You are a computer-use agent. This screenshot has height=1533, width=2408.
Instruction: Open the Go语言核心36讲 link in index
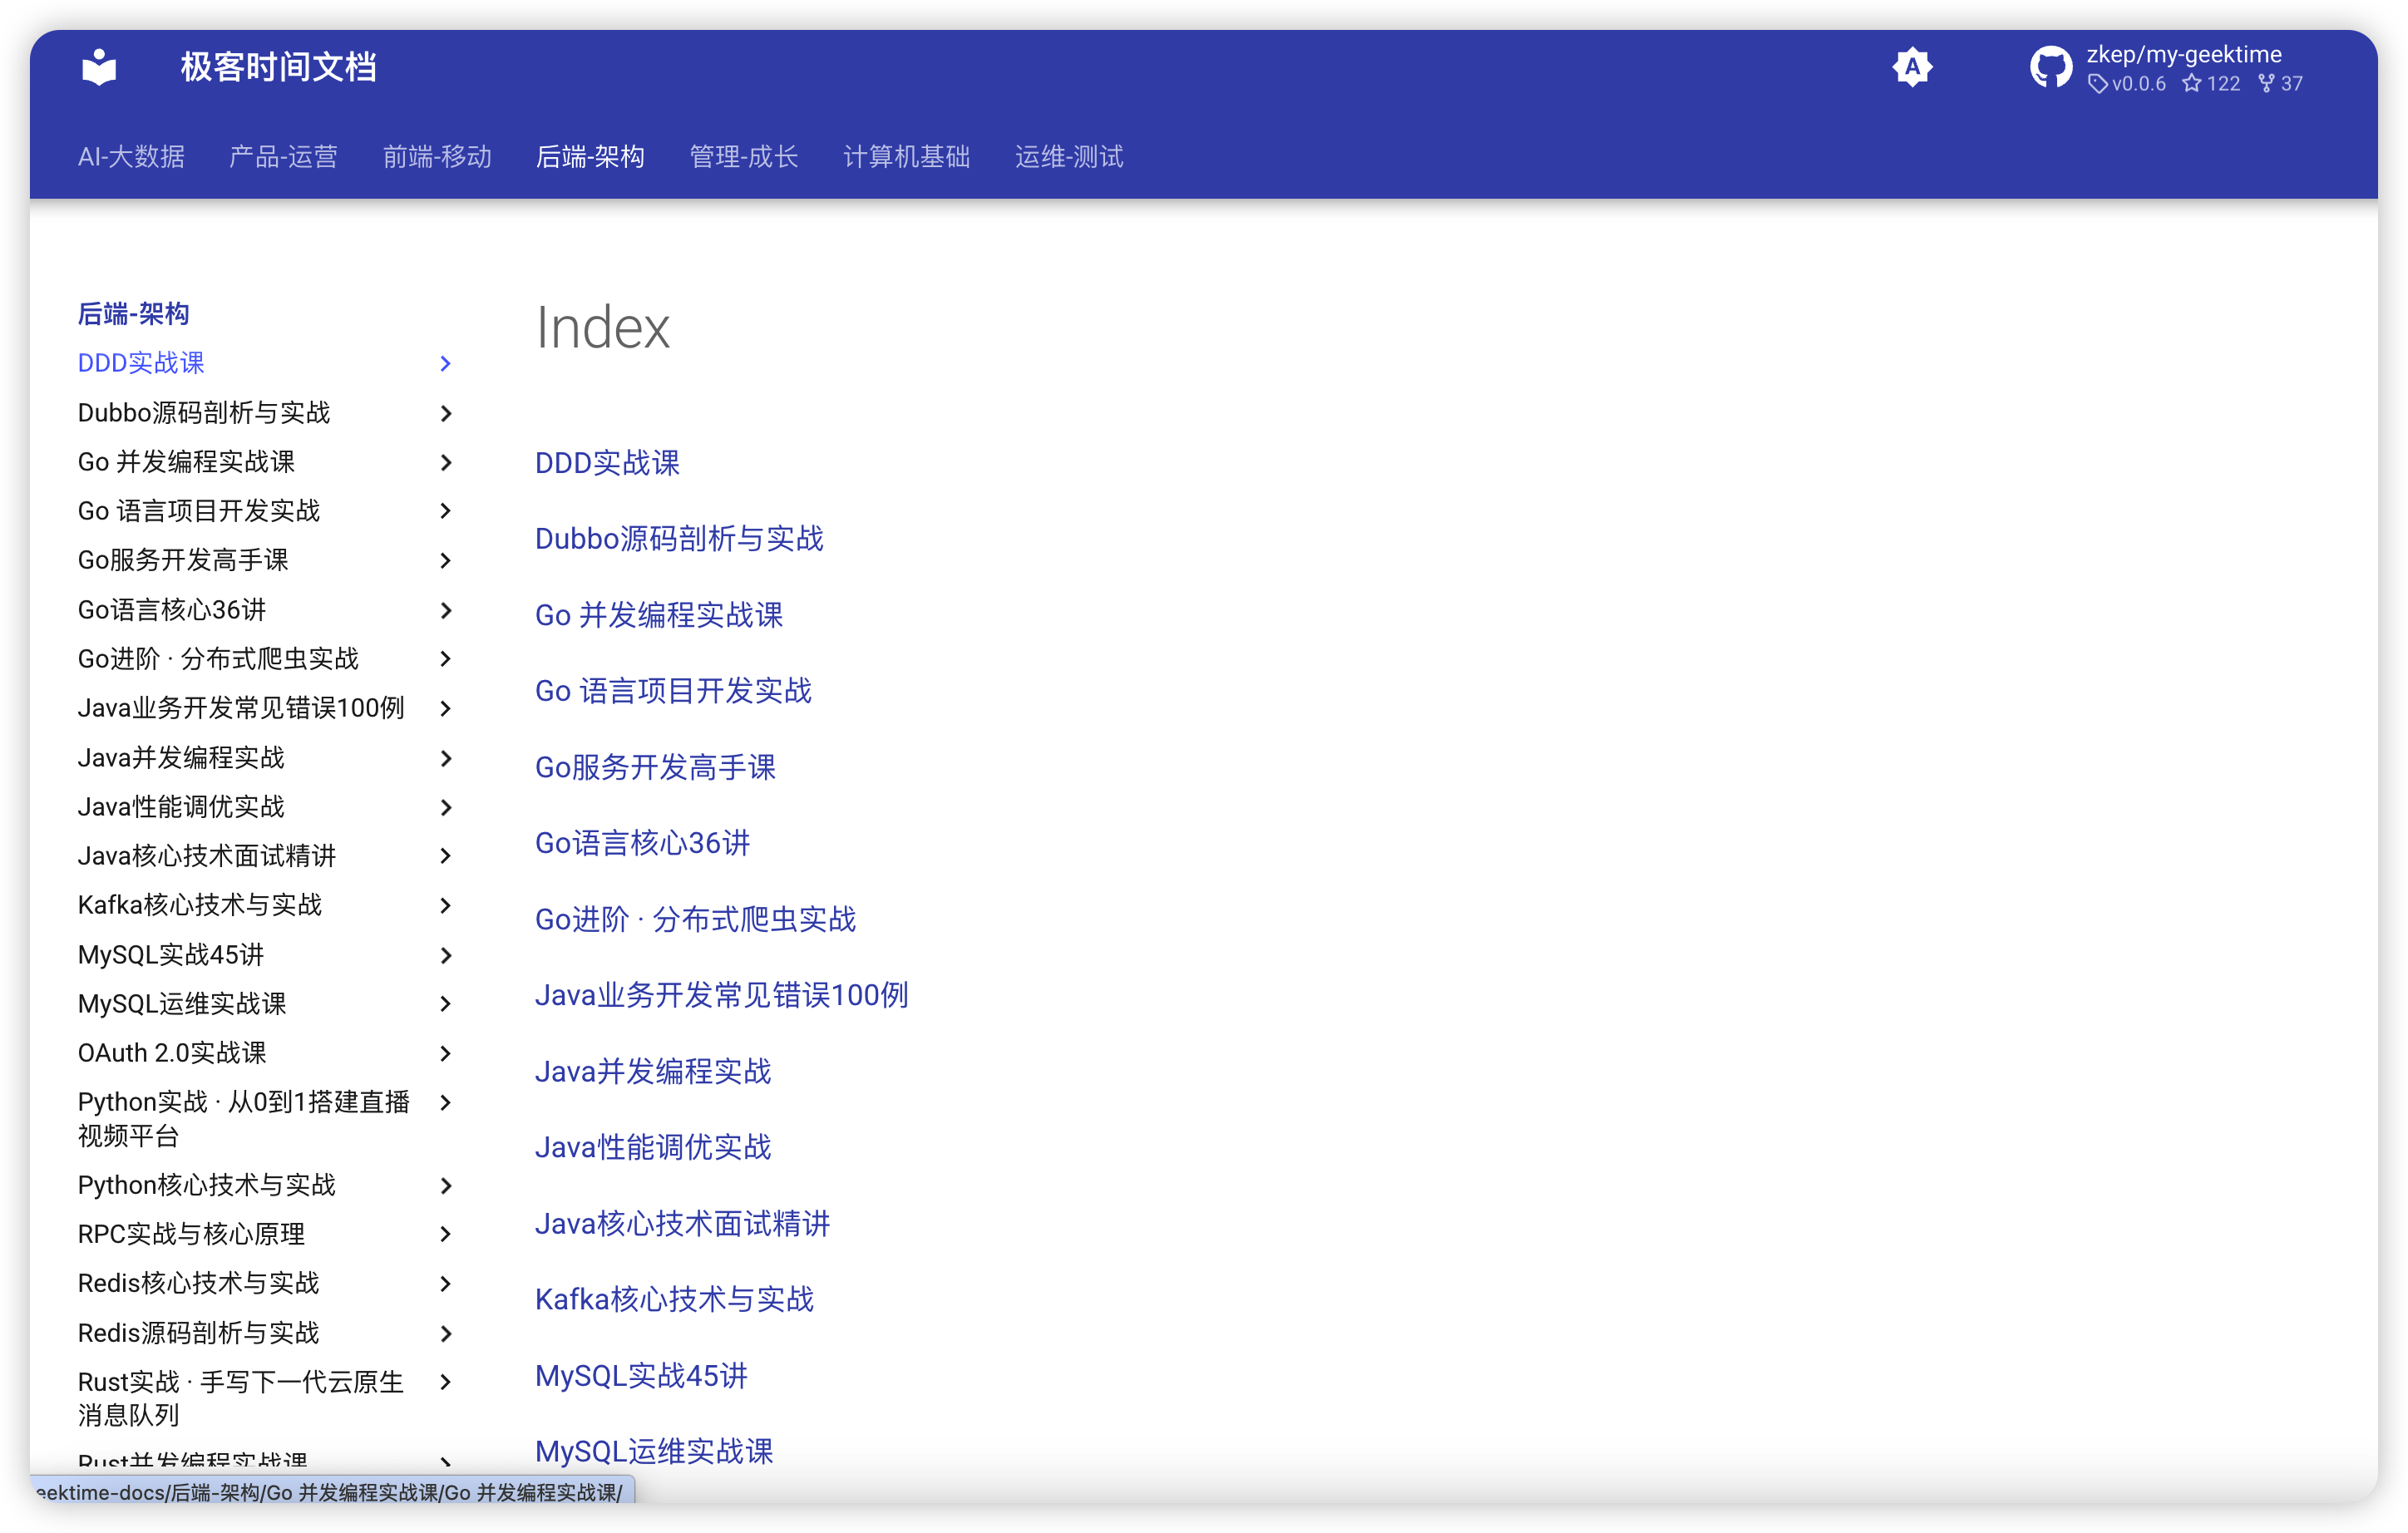642,843
